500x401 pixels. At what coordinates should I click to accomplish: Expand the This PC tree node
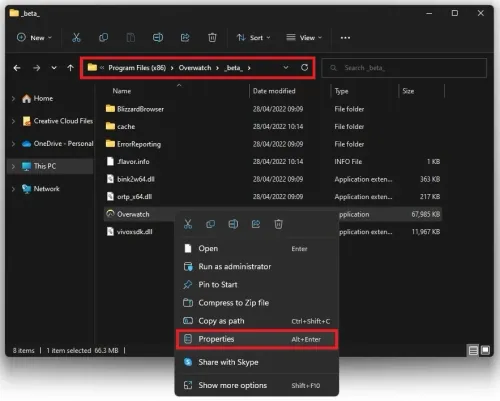coord(13,166)
